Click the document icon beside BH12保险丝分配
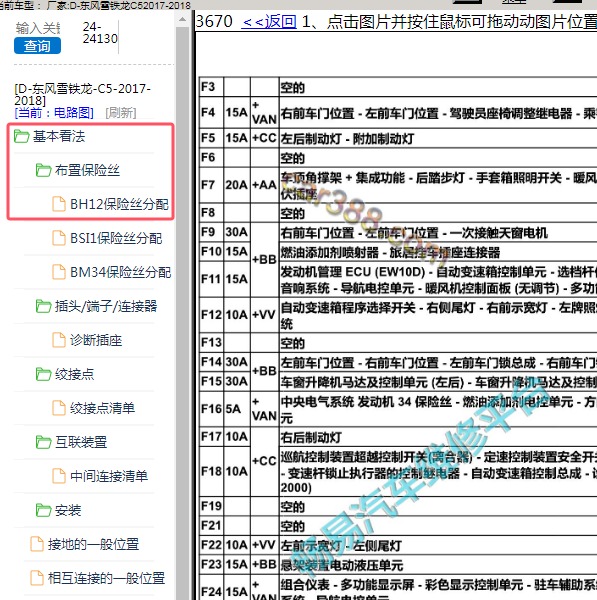The image size is (597, 600). point(59,204)
